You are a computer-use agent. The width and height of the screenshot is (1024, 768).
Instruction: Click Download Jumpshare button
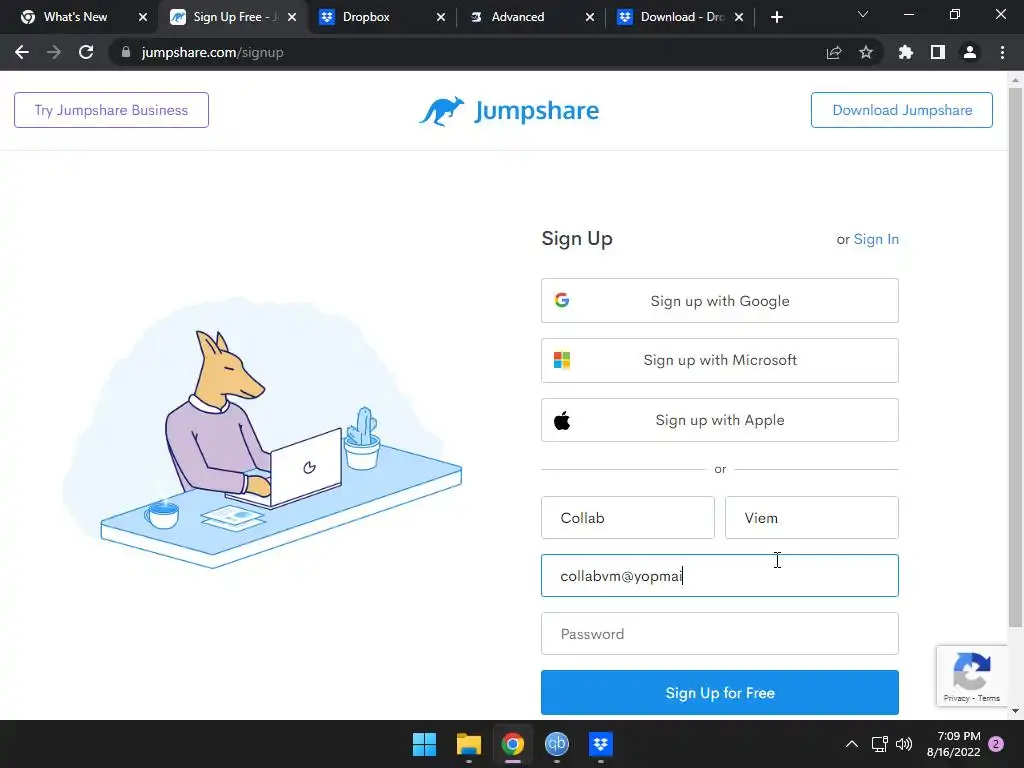pos(902,110)
